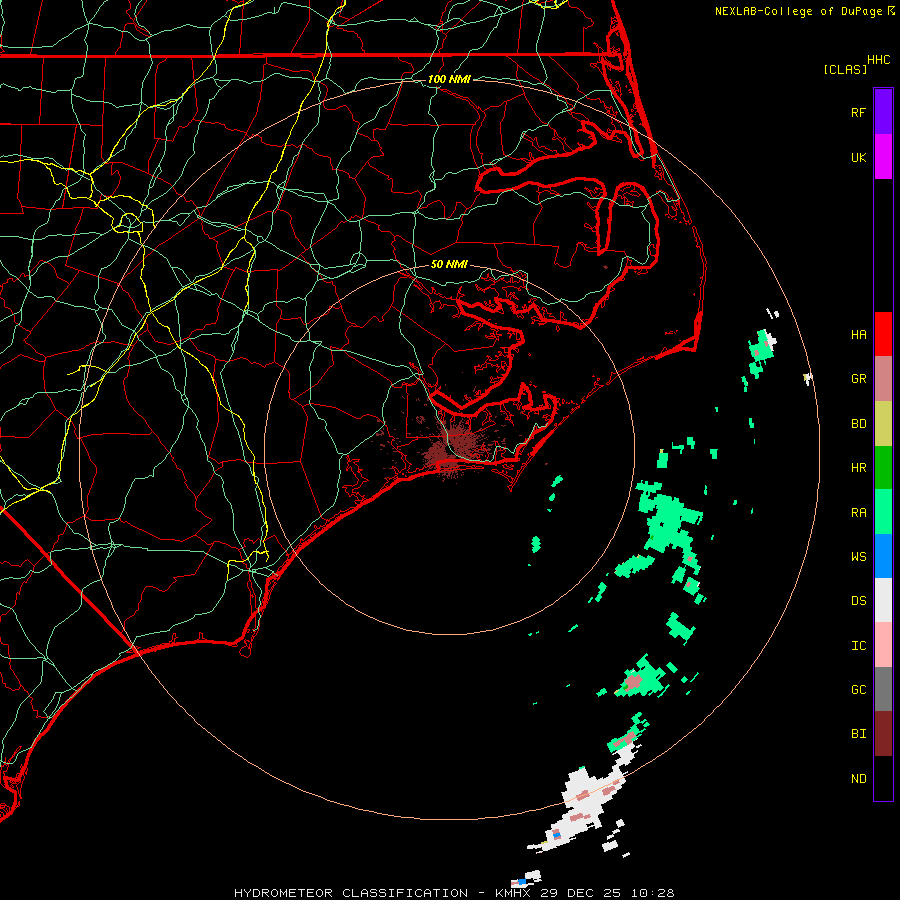Image resolution: width=900 pixels, height=900 pixels.
Task: Click the BI brown legend swatch
Action: pos(883,734)
